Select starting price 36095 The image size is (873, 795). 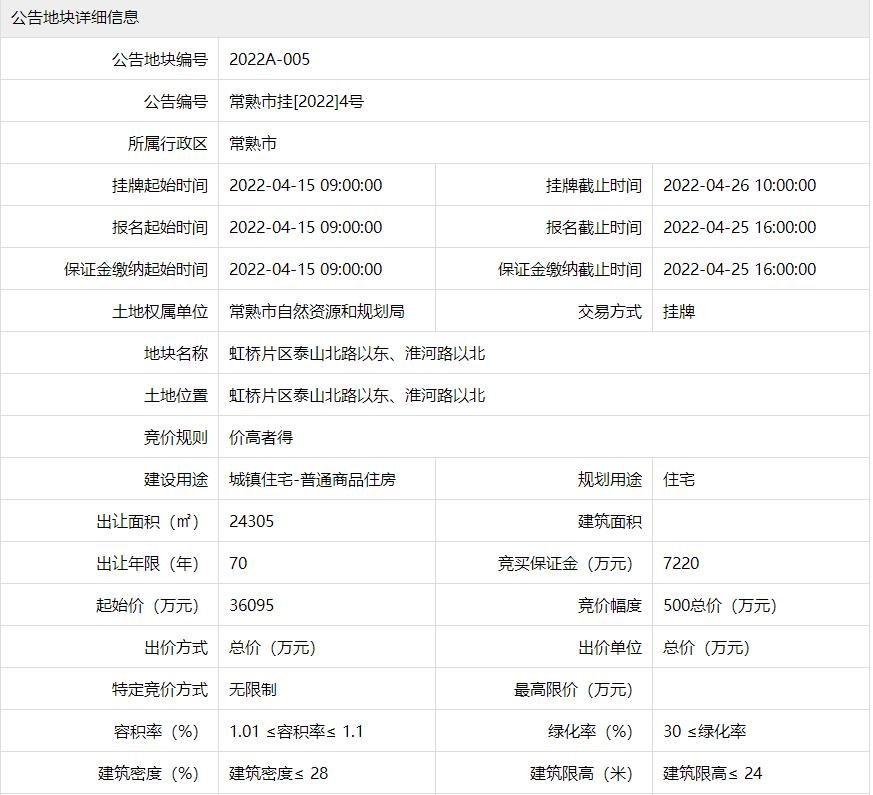coord(252,606)
